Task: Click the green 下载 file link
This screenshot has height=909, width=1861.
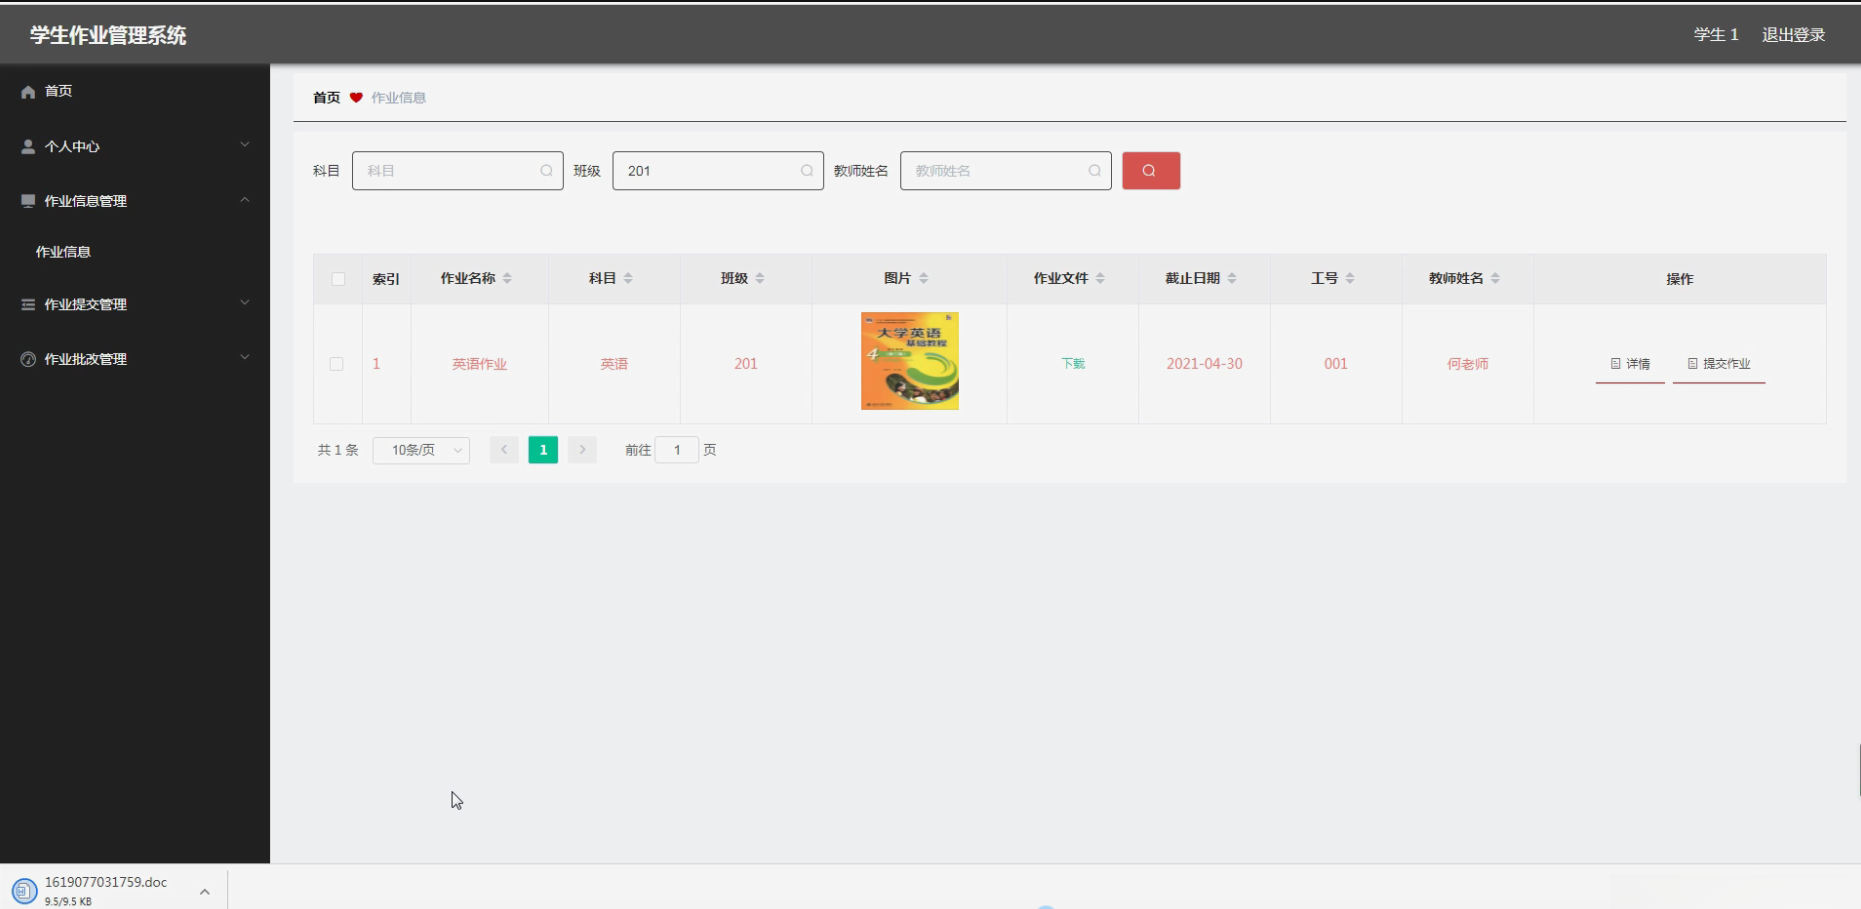Action: 1073,364
